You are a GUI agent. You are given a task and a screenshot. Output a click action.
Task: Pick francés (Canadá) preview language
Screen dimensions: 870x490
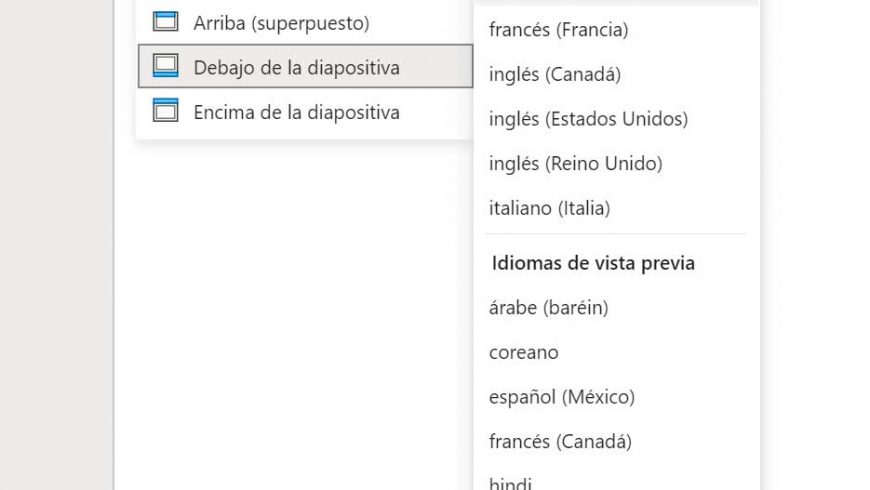click(616, 442)
